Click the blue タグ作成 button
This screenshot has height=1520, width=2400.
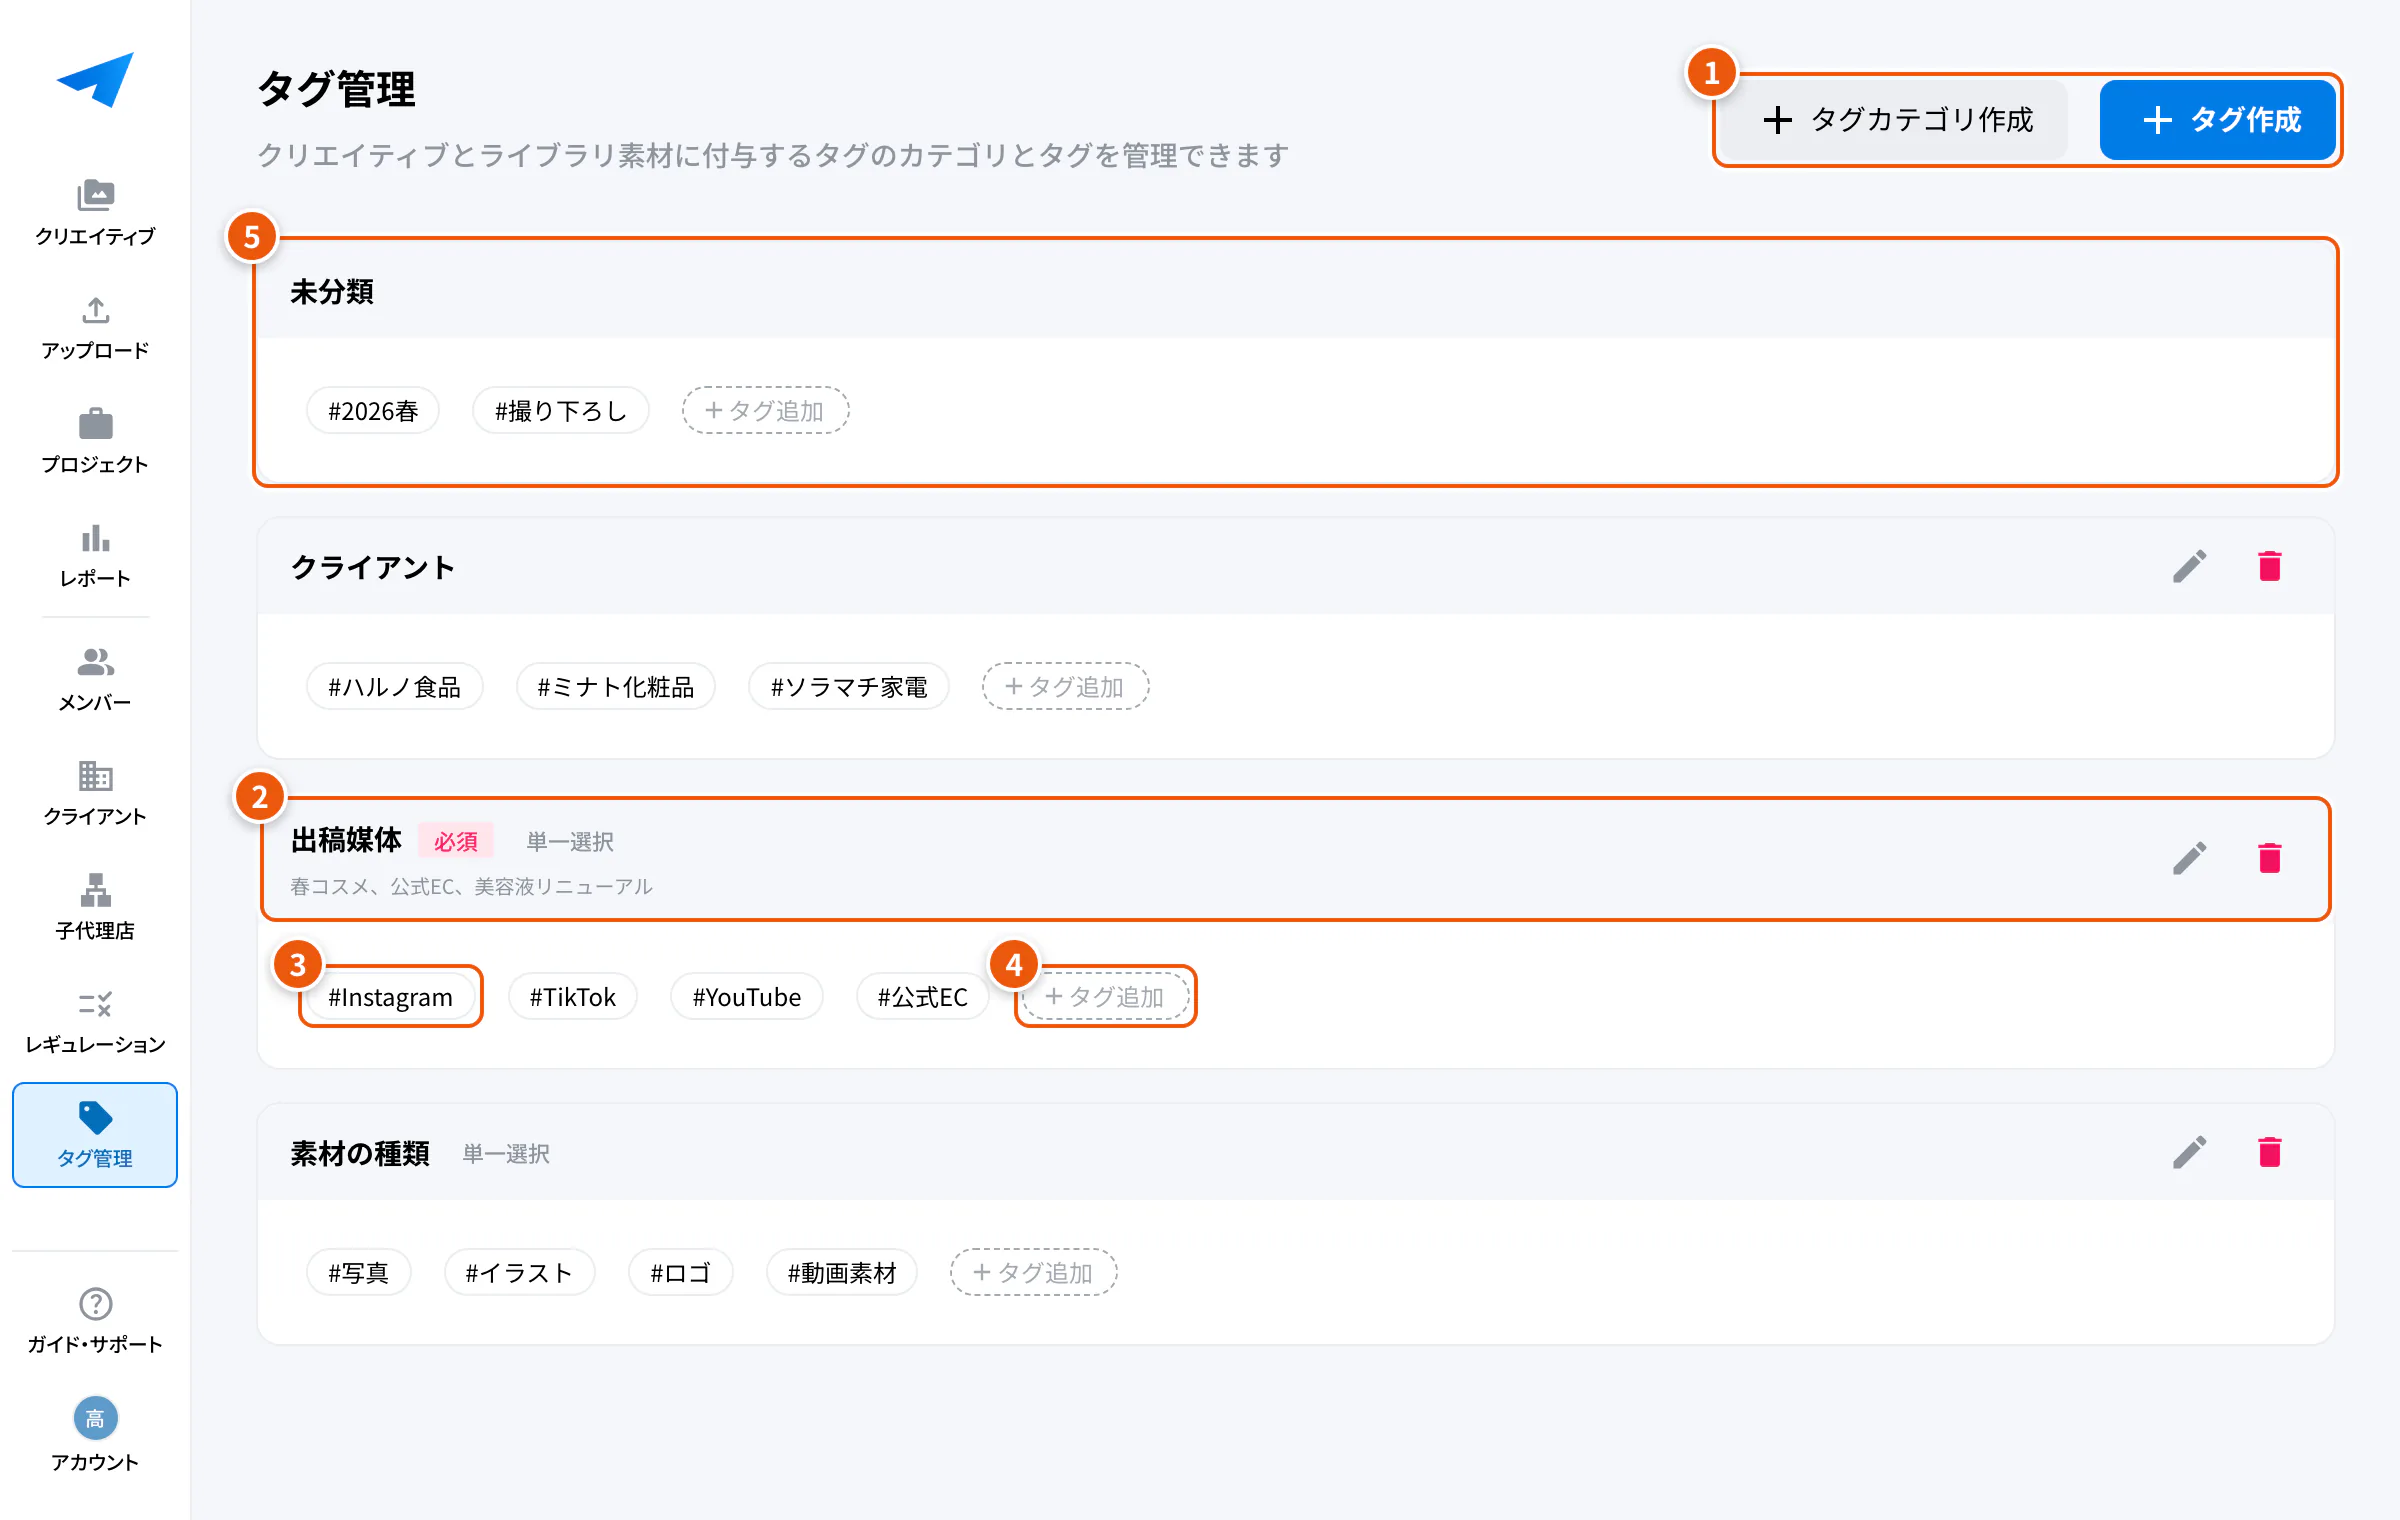pyautogui.click(x=2218, y=120)
